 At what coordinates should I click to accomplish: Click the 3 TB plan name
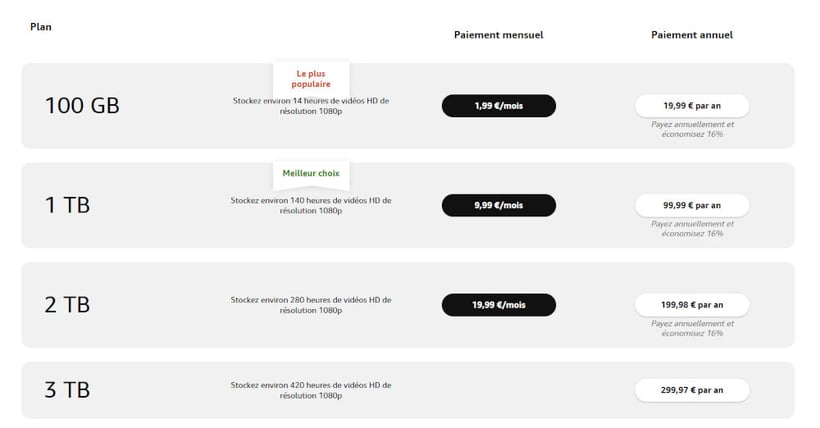pos(67,389)
